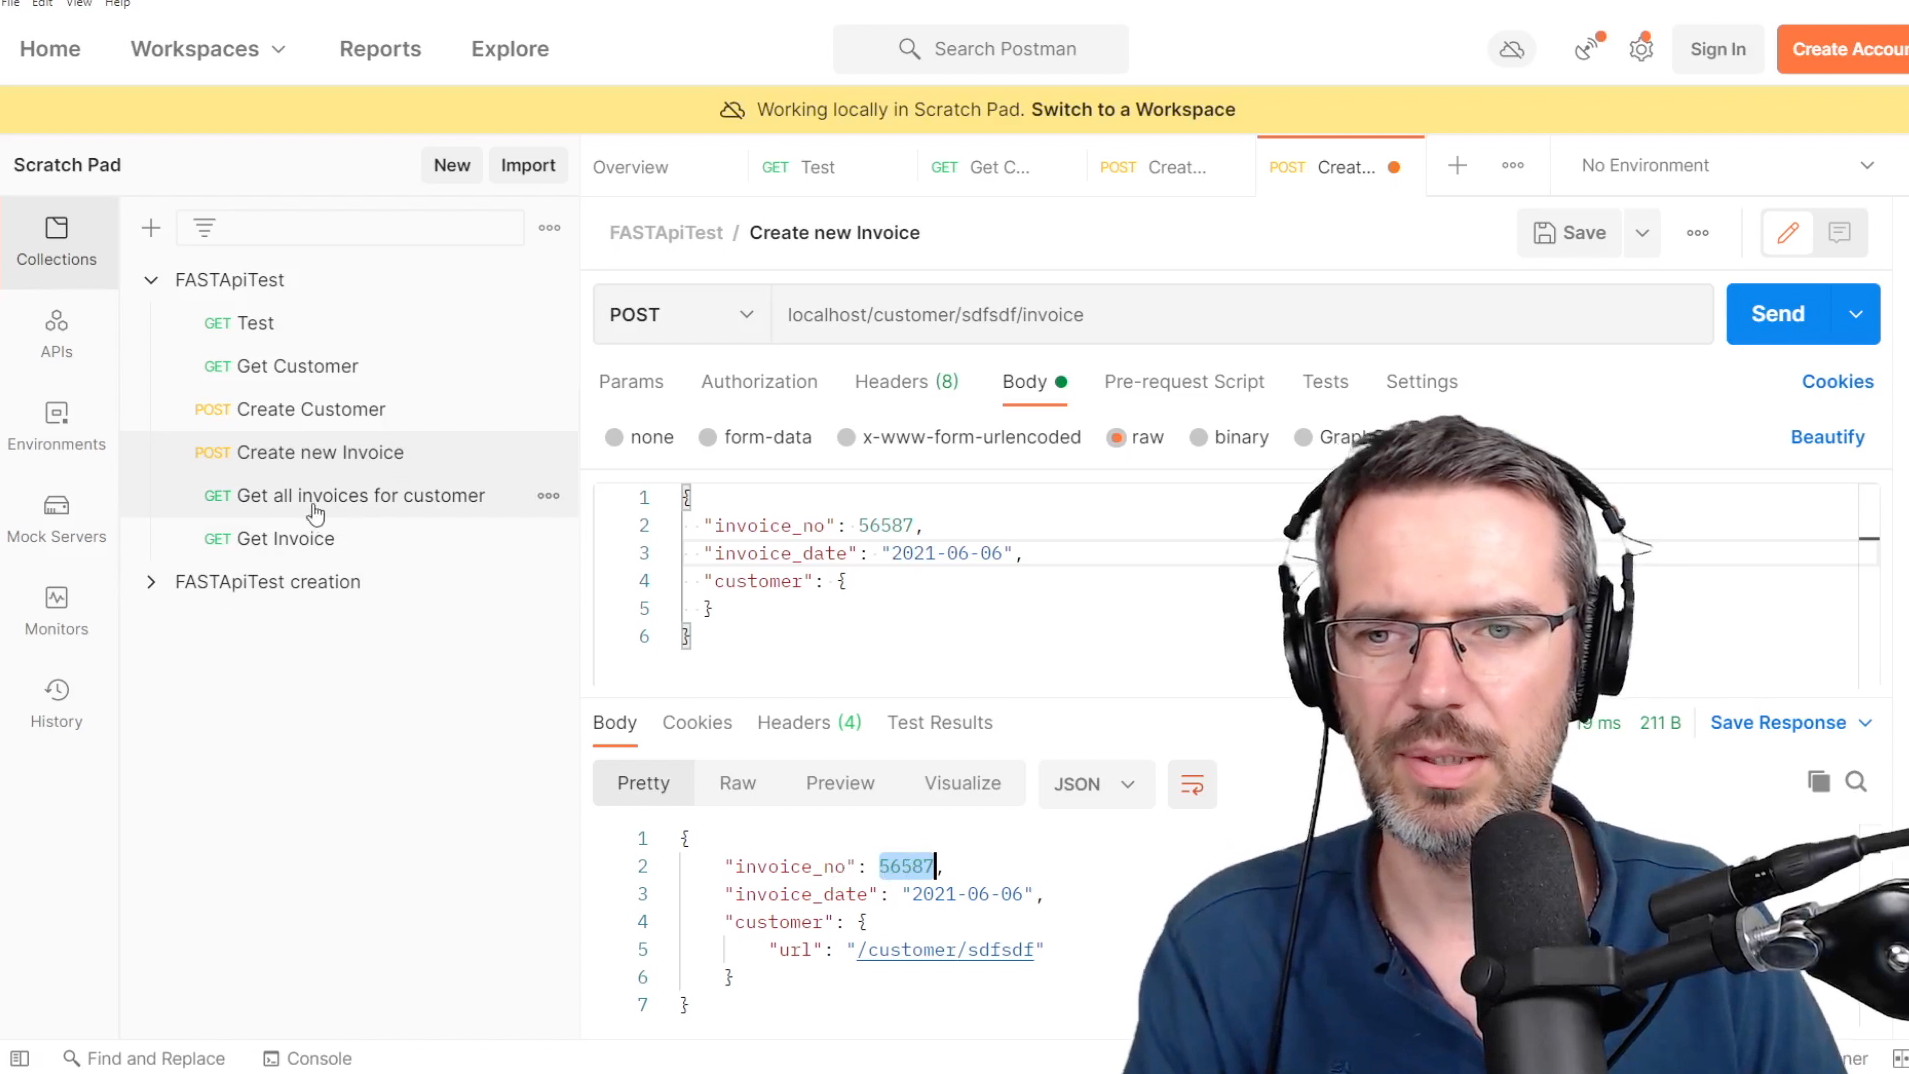Open the History sidebar panel
The width and height of the screenshot is (1909, 1074).
tap(56, 703)
